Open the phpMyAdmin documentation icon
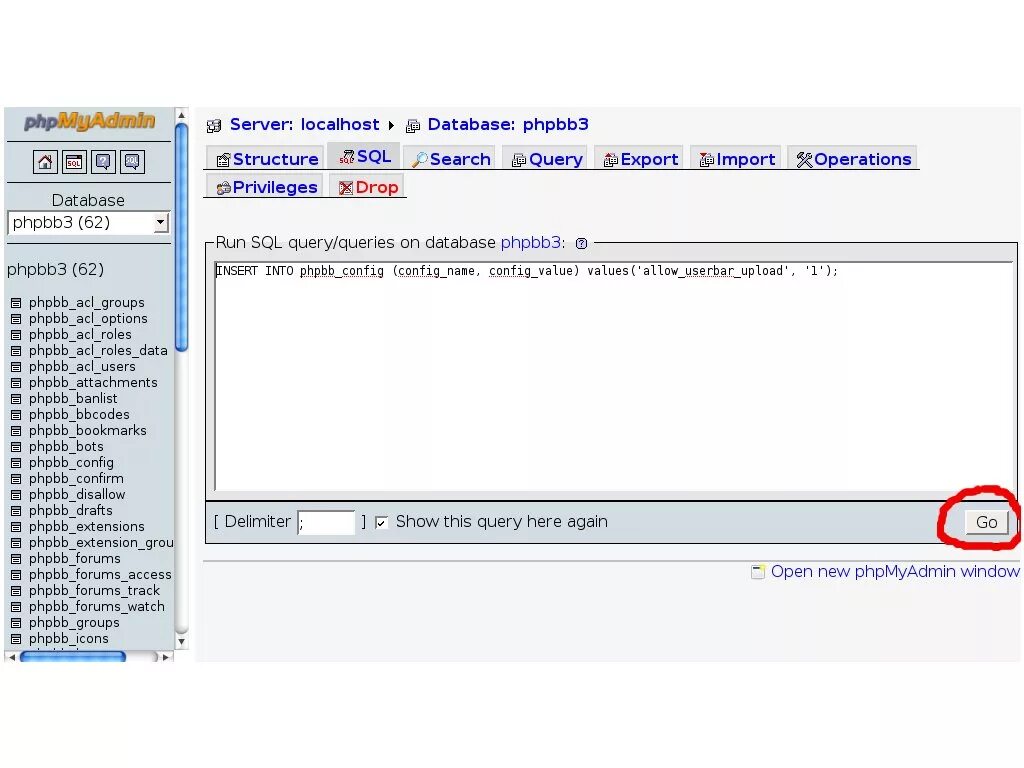This screenshot has height=768, width=1024. tap(103, 161)
